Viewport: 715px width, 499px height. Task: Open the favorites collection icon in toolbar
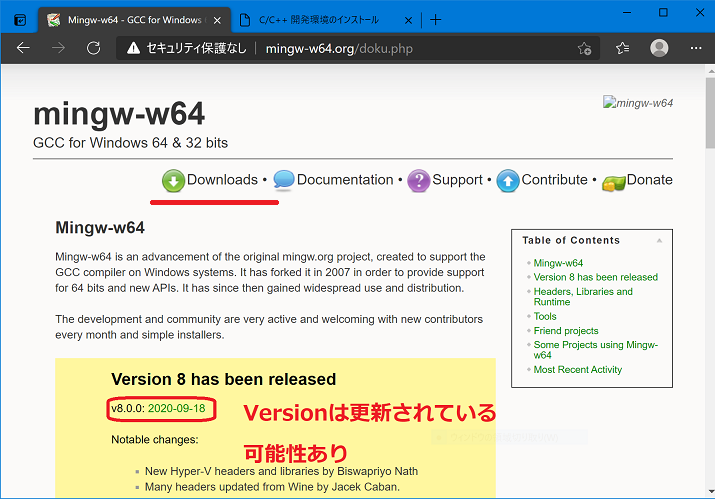[x=622, y=48]
